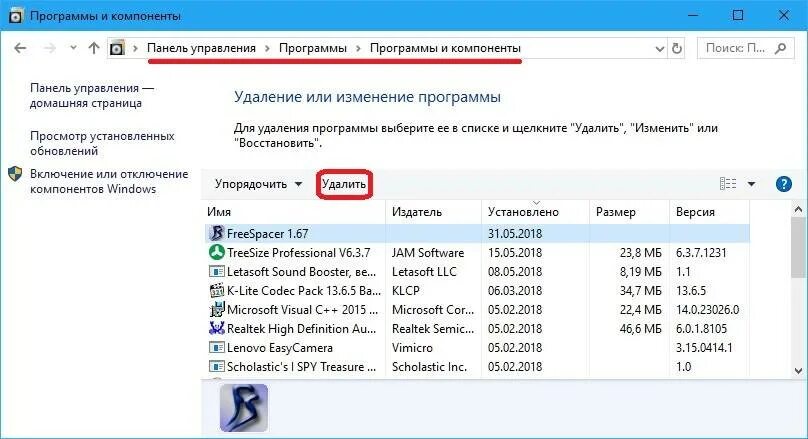Open the "Упорядочить" dropdown menu
This screenshot has height=439, width=808.
coord(258,184)
